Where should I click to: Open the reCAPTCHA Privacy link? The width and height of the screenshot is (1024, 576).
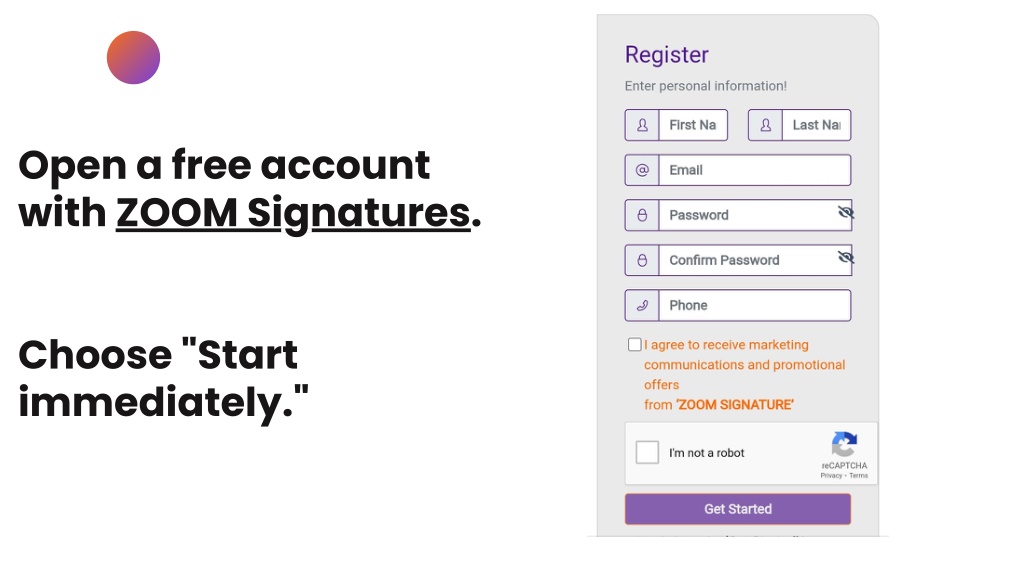[x=831, y=475]
